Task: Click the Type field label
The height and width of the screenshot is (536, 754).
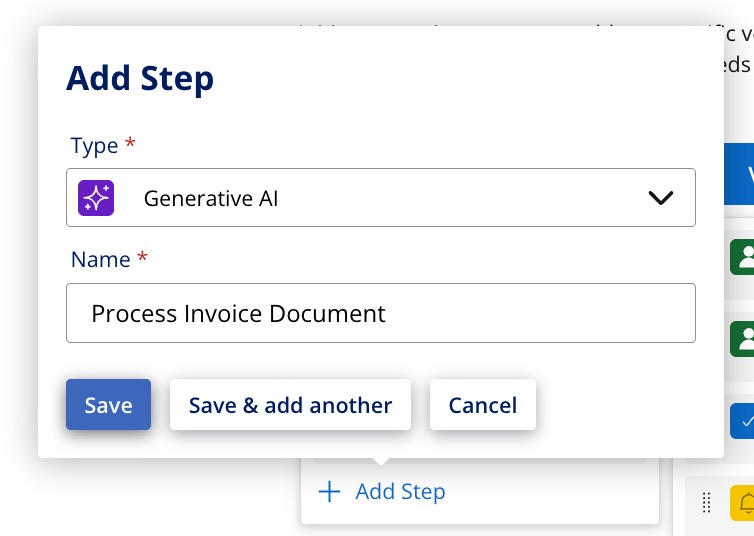Action: (95, 145)
